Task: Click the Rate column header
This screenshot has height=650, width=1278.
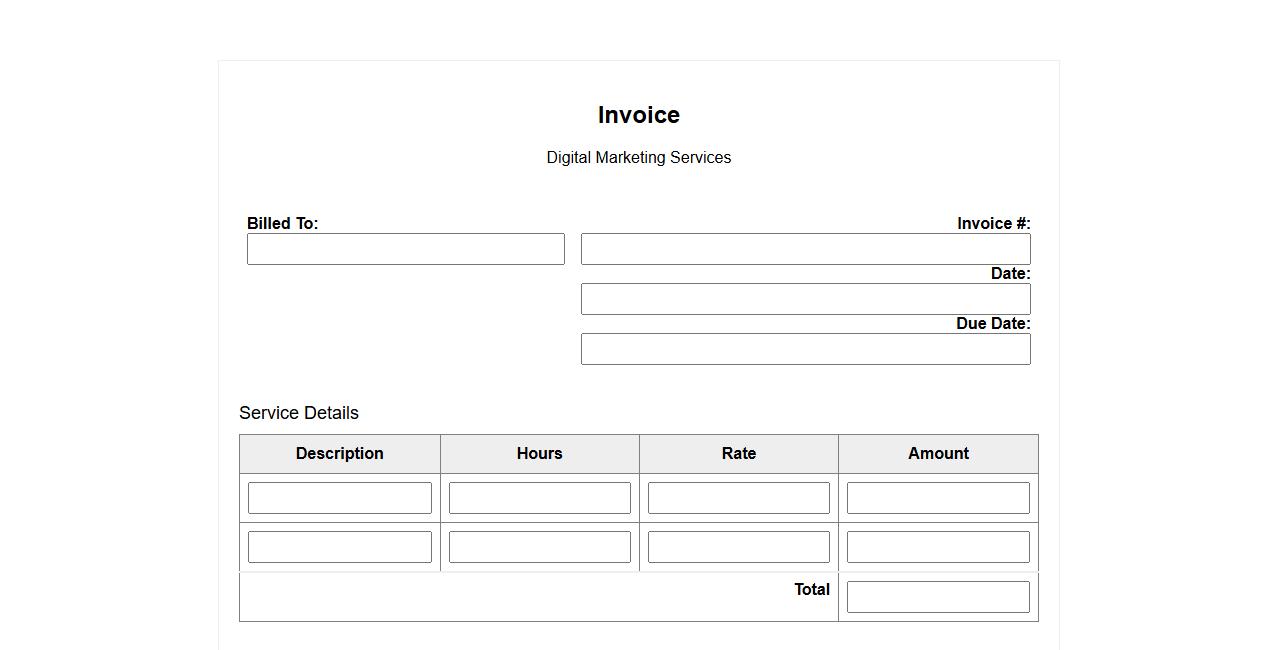Action: [738, 454]
